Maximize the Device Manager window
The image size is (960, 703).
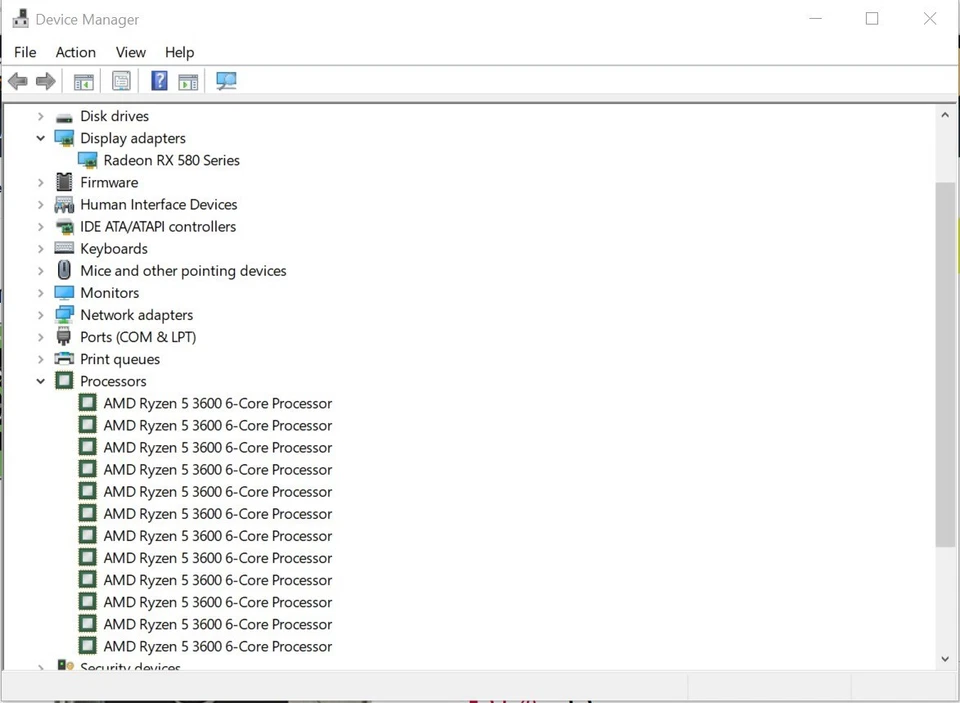click(872, 18)
